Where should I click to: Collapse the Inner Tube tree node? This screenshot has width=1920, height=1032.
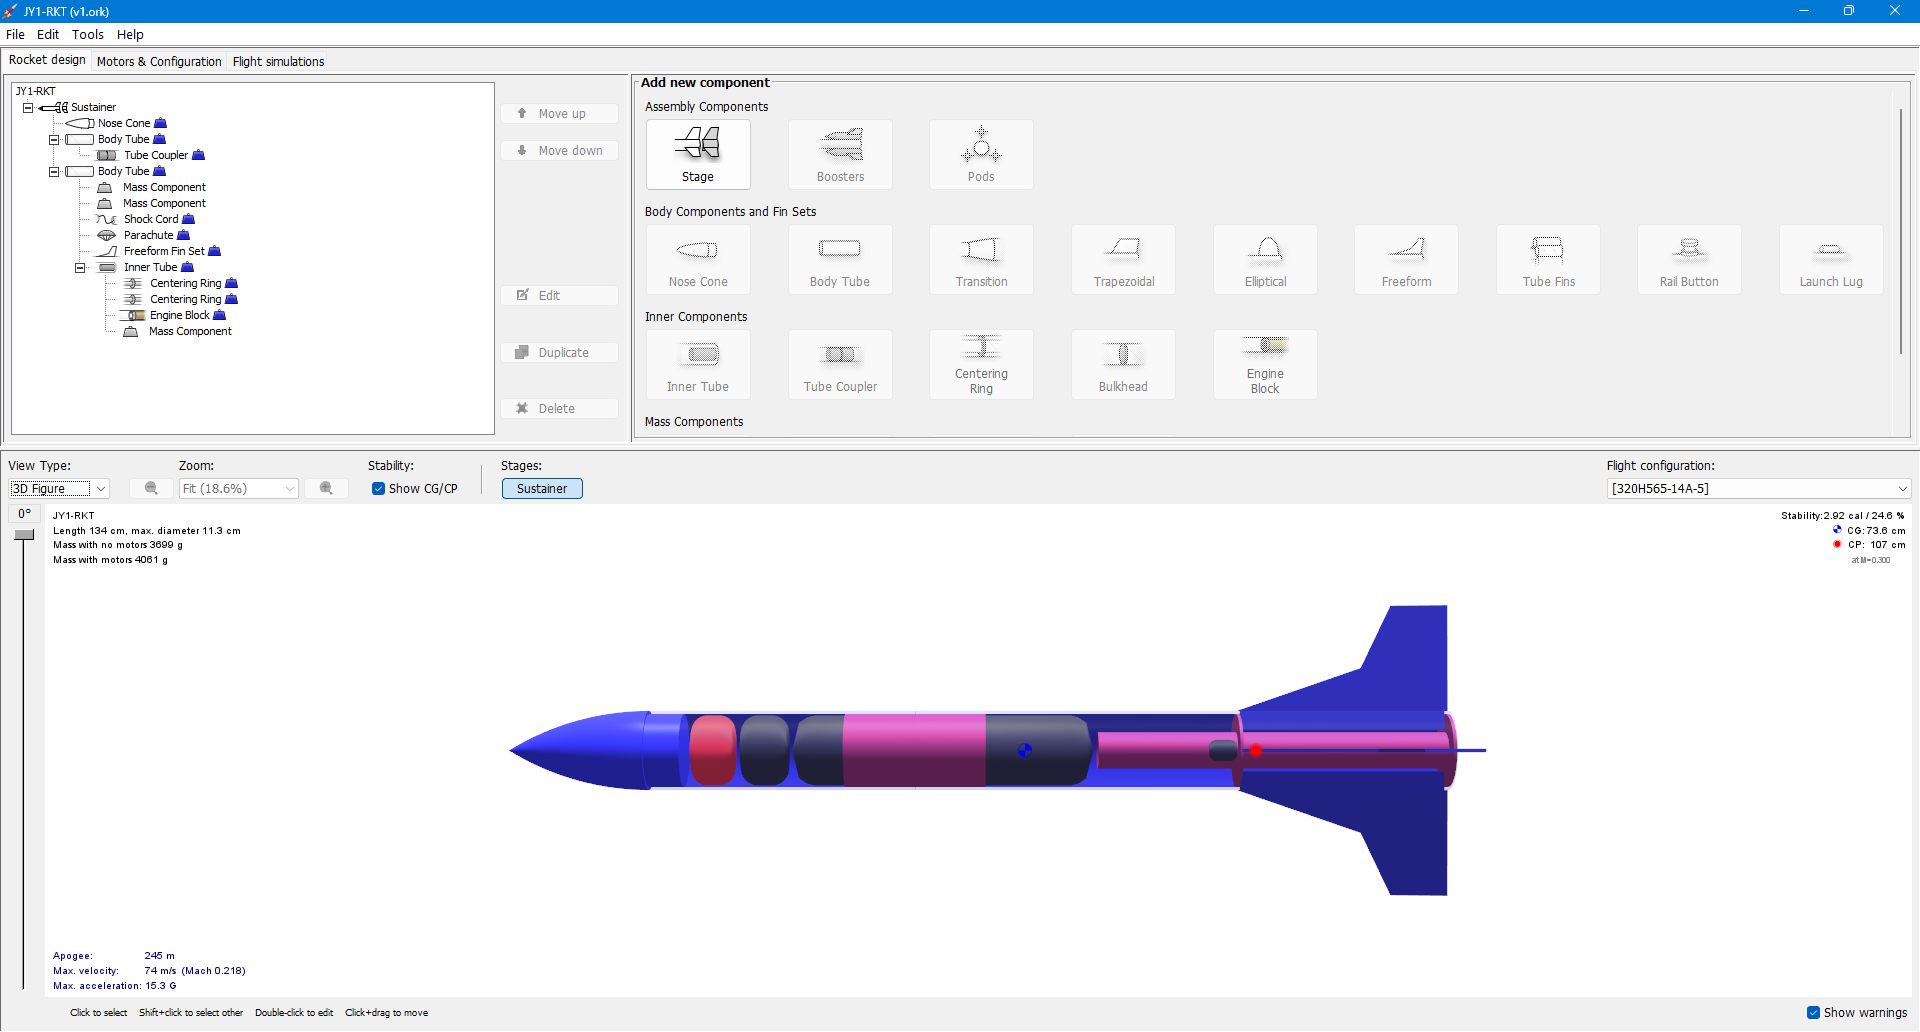tap(80, 268)
